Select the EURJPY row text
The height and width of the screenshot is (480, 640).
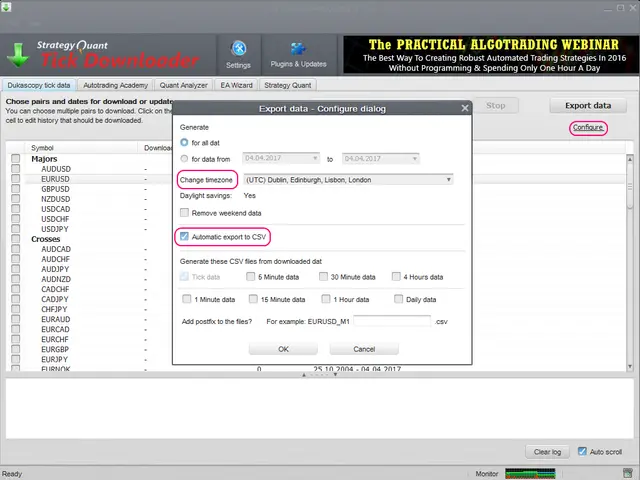(54, 359)
